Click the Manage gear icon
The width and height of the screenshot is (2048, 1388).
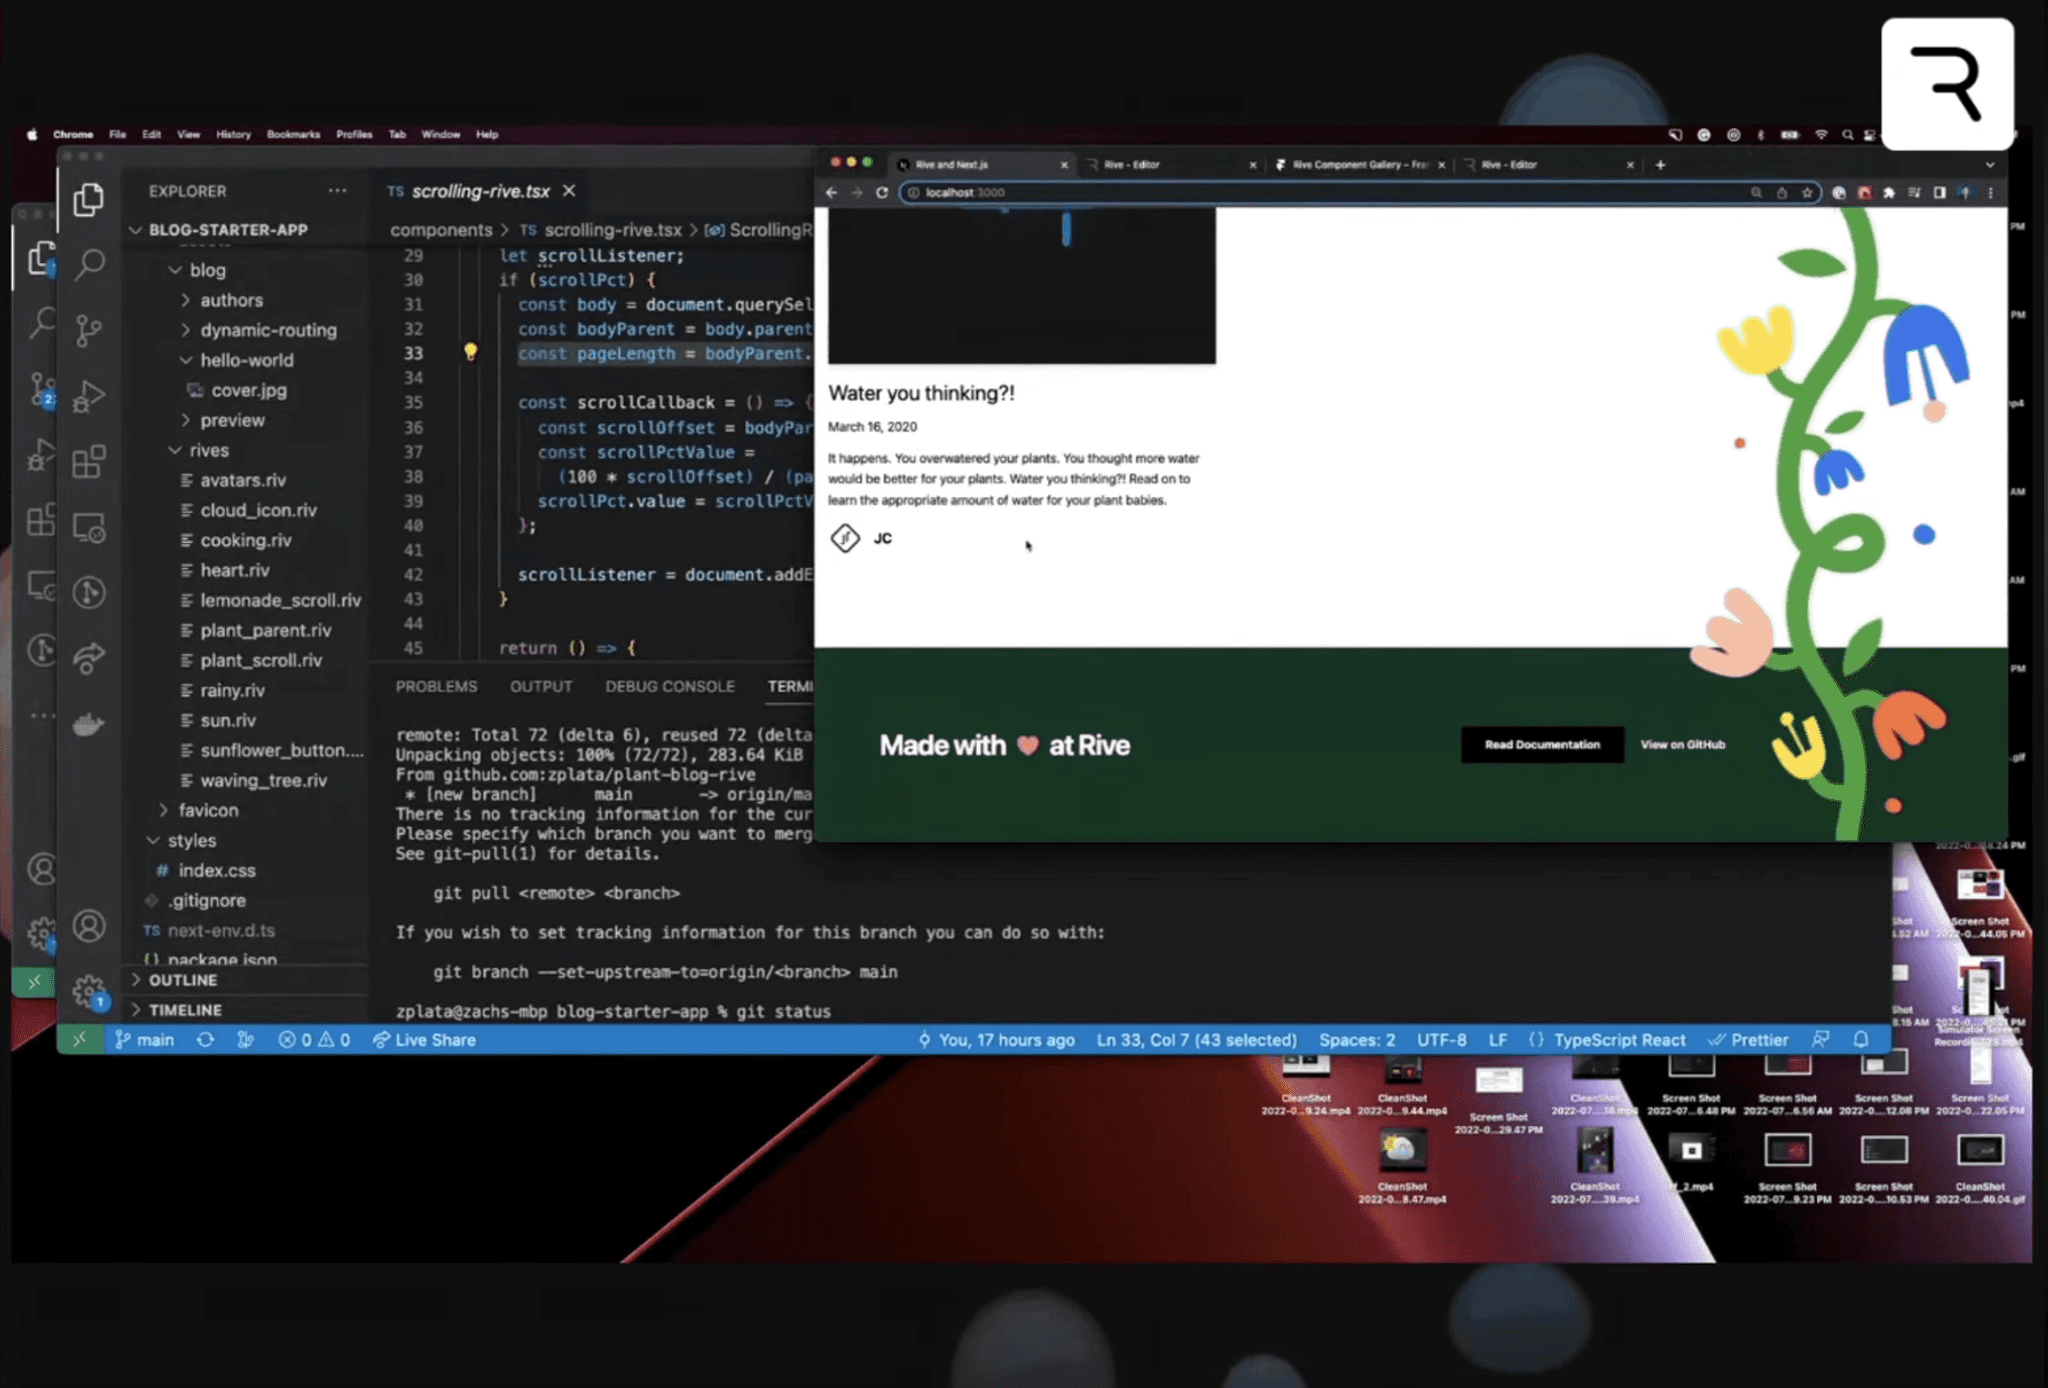89,991
